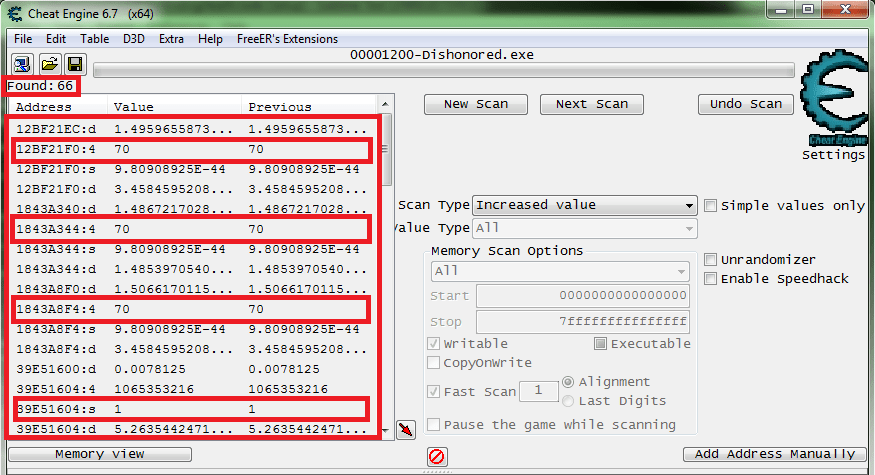Select result row 1843A8F4:d
Screen dimensions: 875x475
click(191, 349)
